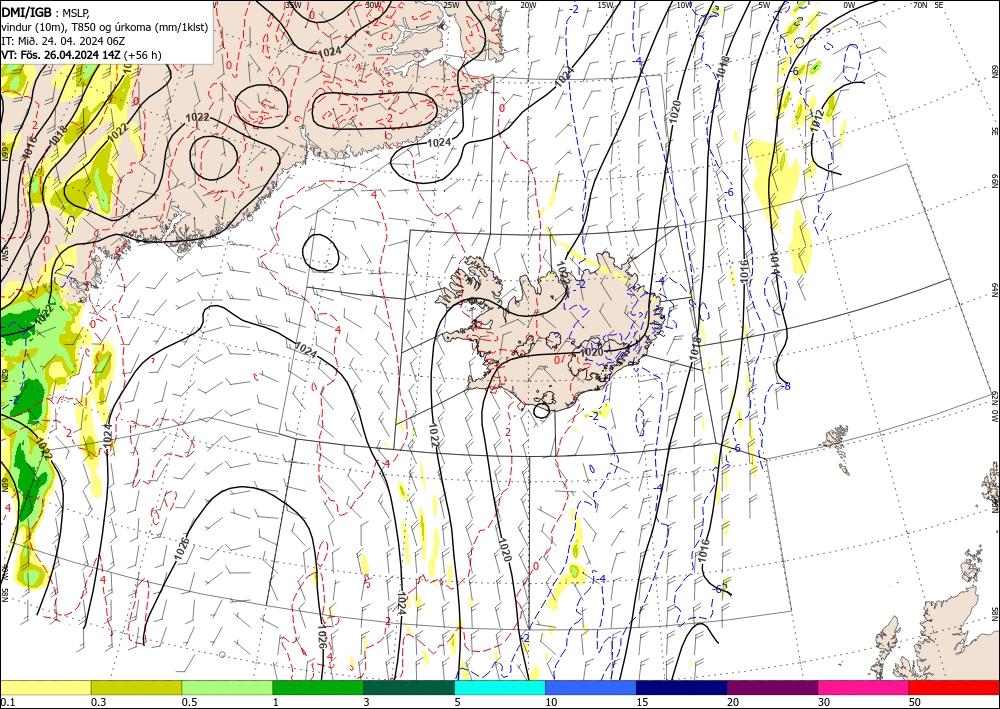Click the blue '-8' temperature label
Image resolution: width=1000 pixels, height=709 pixels.
tap(786, 386)
